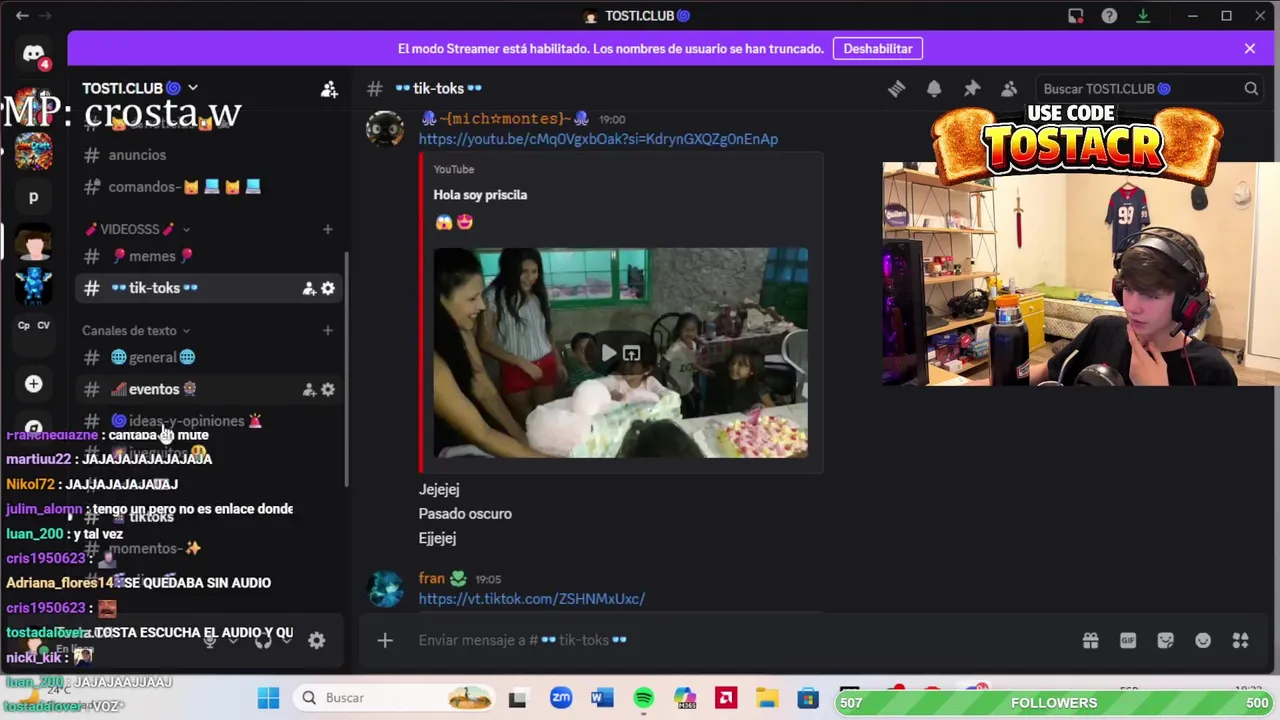Open Word from the taskbar
Image resolution: width=1280 pixels, height=720 pixels.
[x=602, y=698]
